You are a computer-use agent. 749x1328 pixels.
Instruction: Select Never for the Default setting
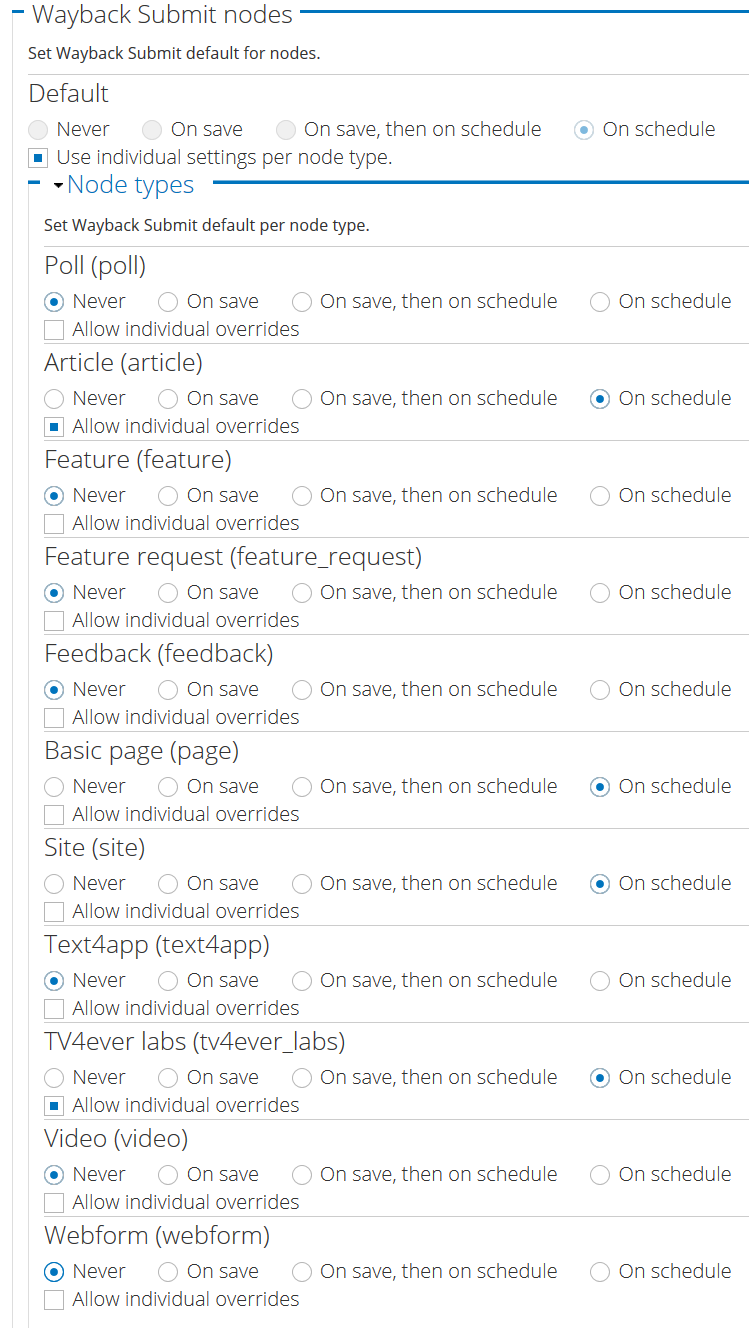coord(37,129)
